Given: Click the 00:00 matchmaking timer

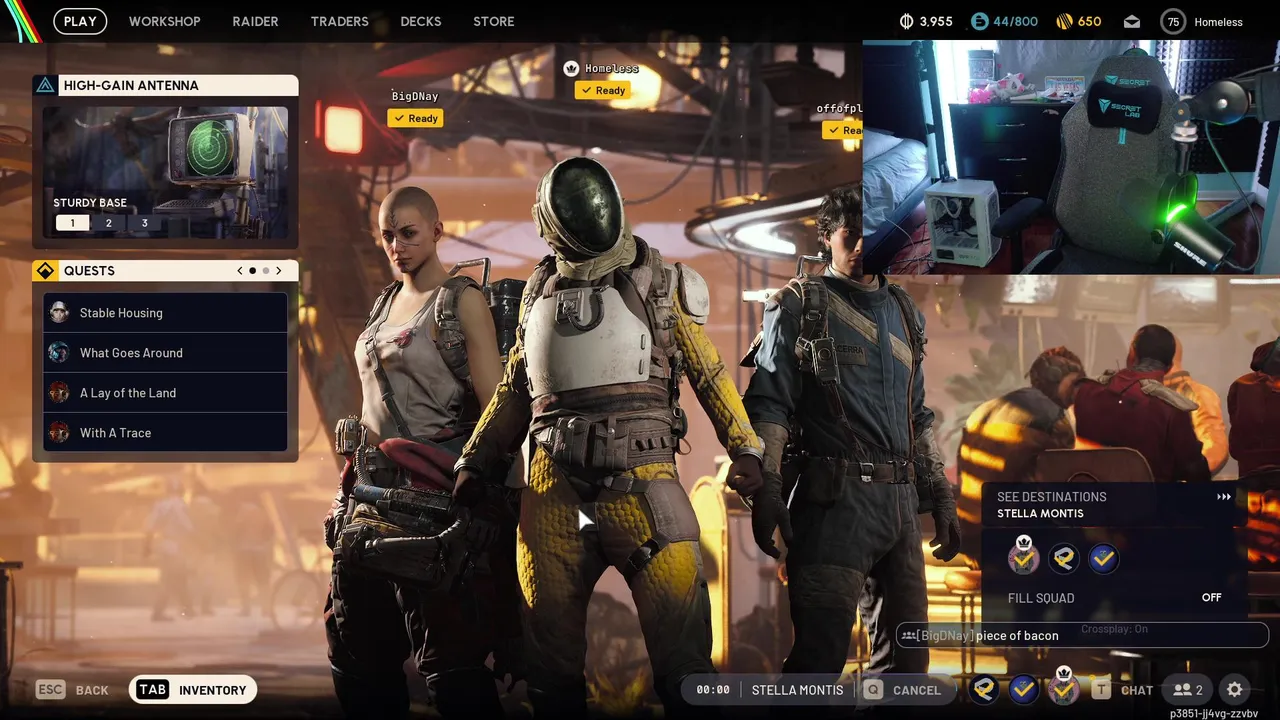Looking at the screenshot, I should tap(713, 690).
